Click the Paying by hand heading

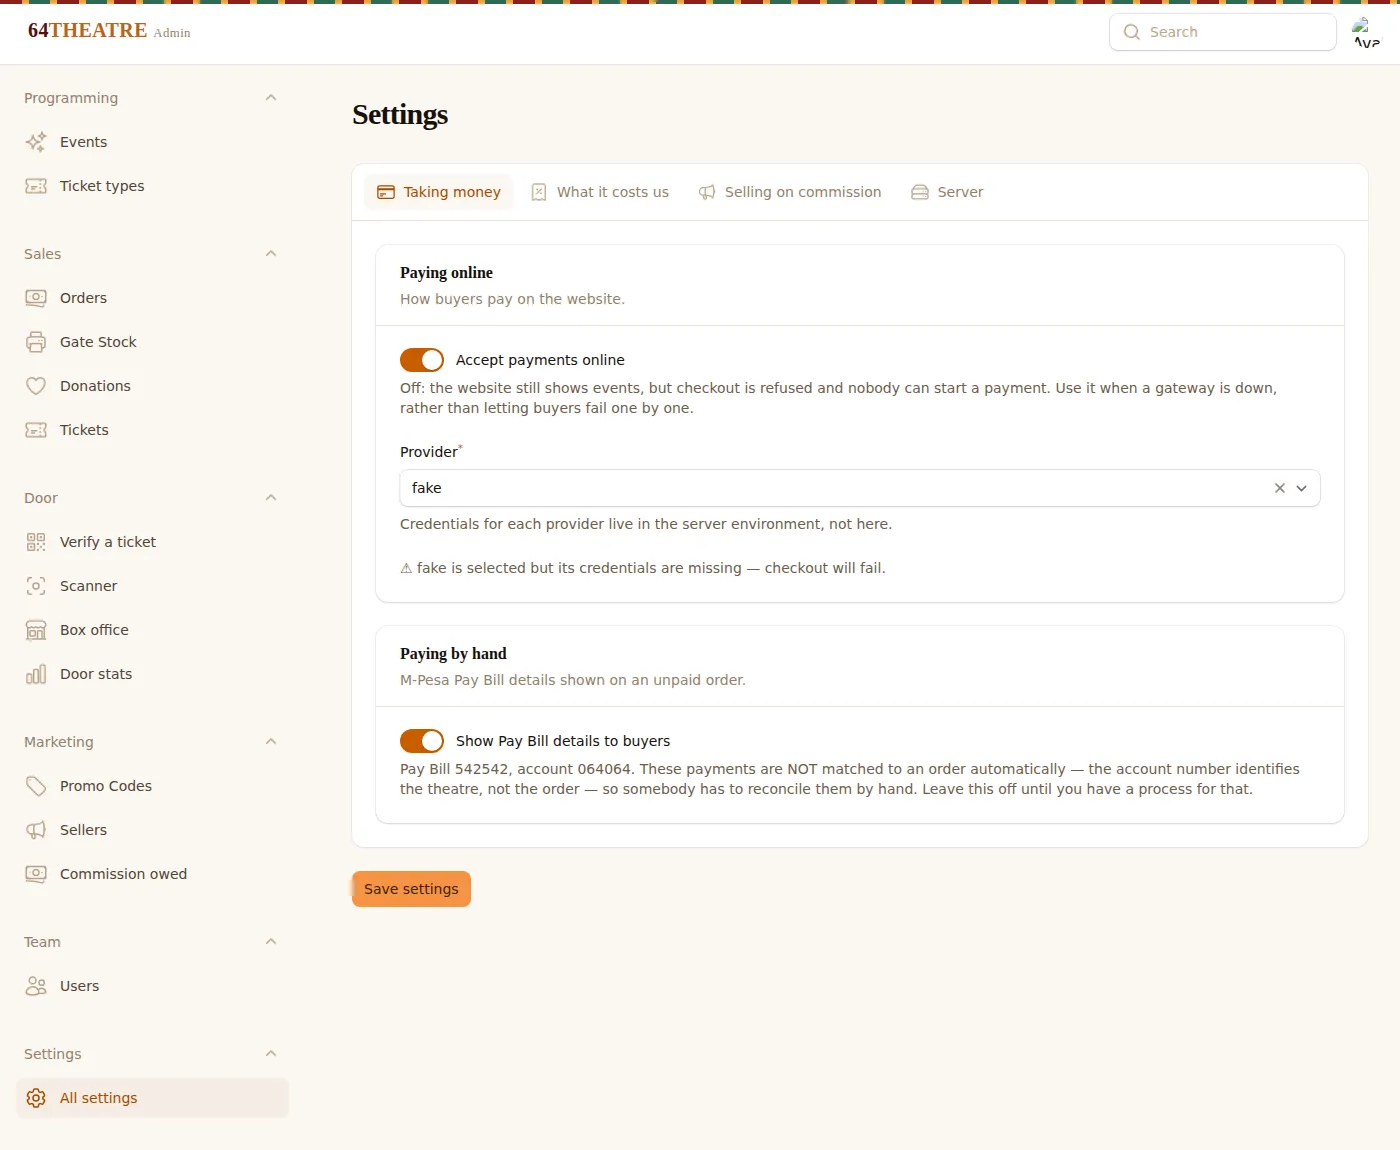453,654
